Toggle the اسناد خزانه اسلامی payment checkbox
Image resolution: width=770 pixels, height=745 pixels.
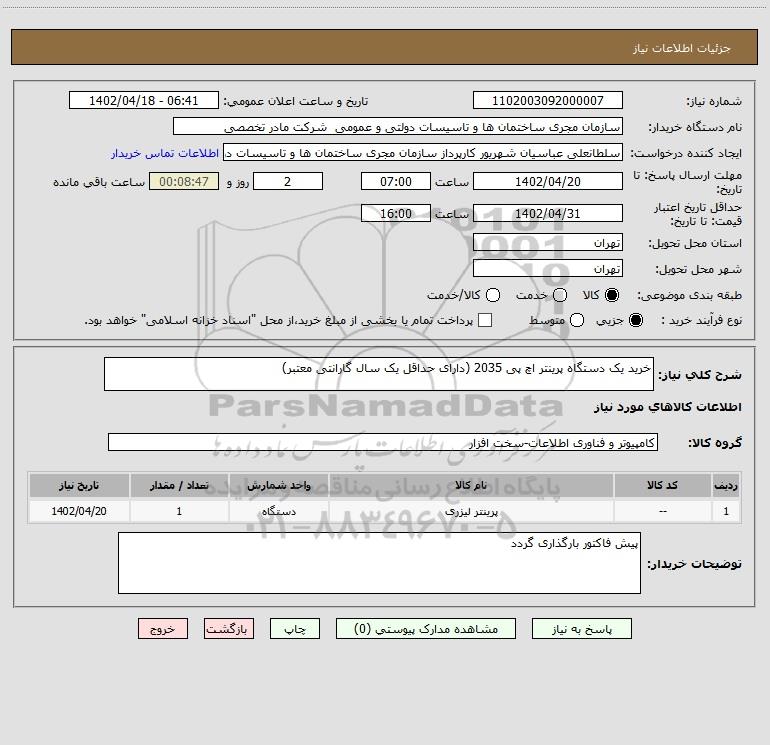click(x=485, y=320)
